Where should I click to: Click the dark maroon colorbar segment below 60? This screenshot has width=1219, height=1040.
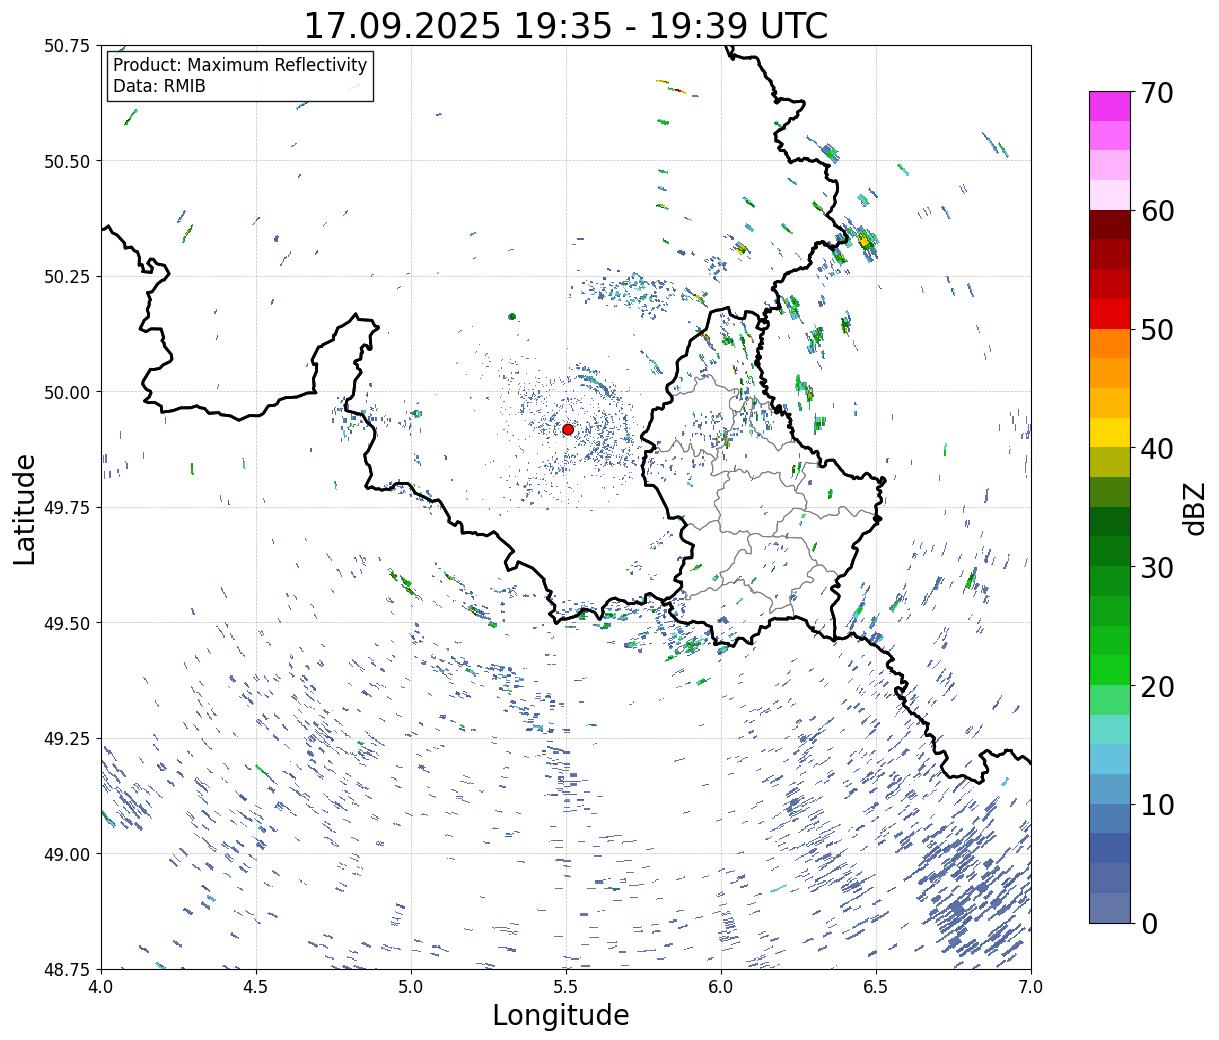click(x=1110, y=225)
